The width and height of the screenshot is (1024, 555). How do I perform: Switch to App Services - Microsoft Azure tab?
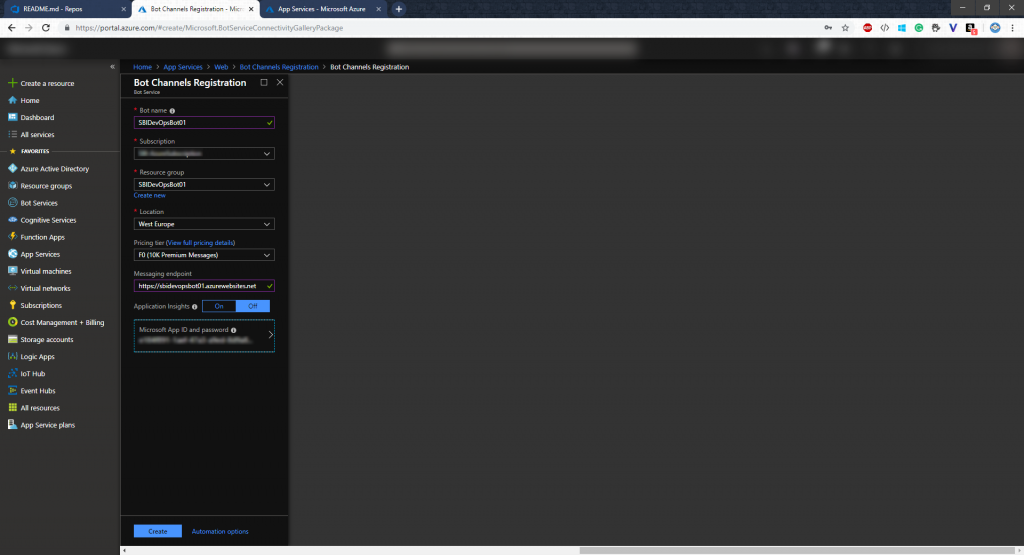pos(323,9)
